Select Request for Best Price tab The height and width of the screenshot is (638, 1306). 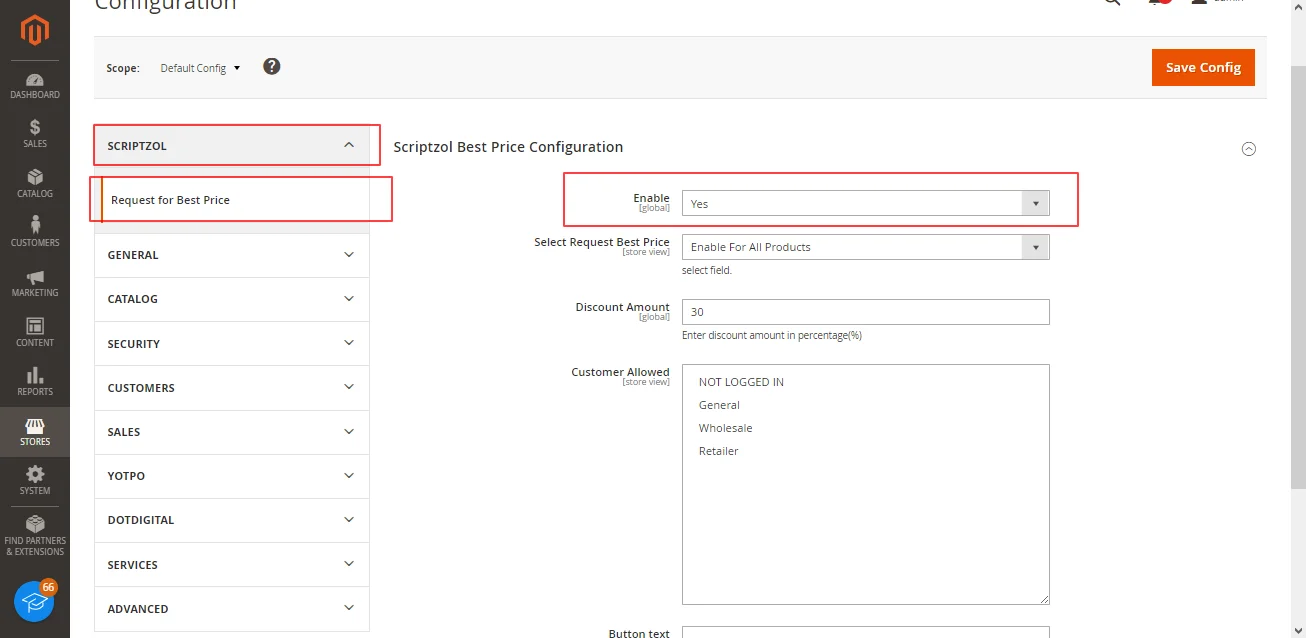coord(234,200)
